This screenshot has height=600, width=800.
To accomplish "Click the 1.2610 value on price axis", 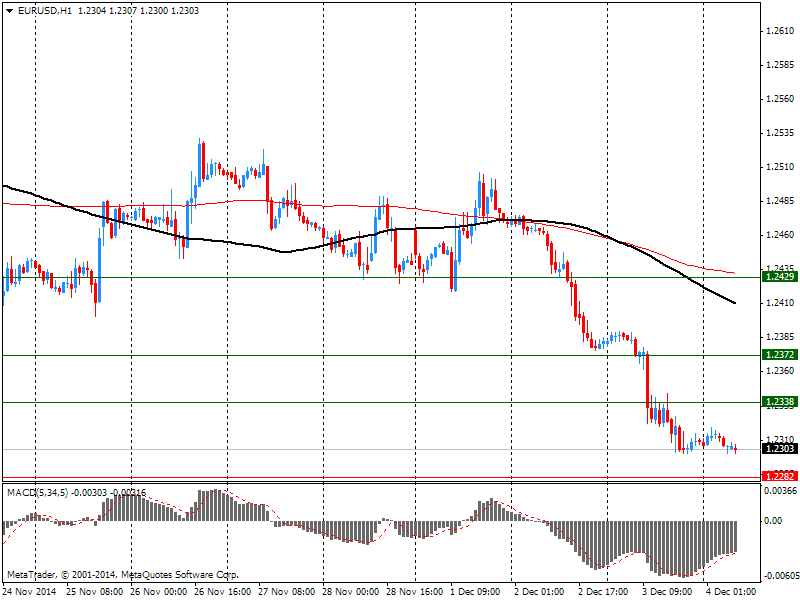I will pos(780,31).
